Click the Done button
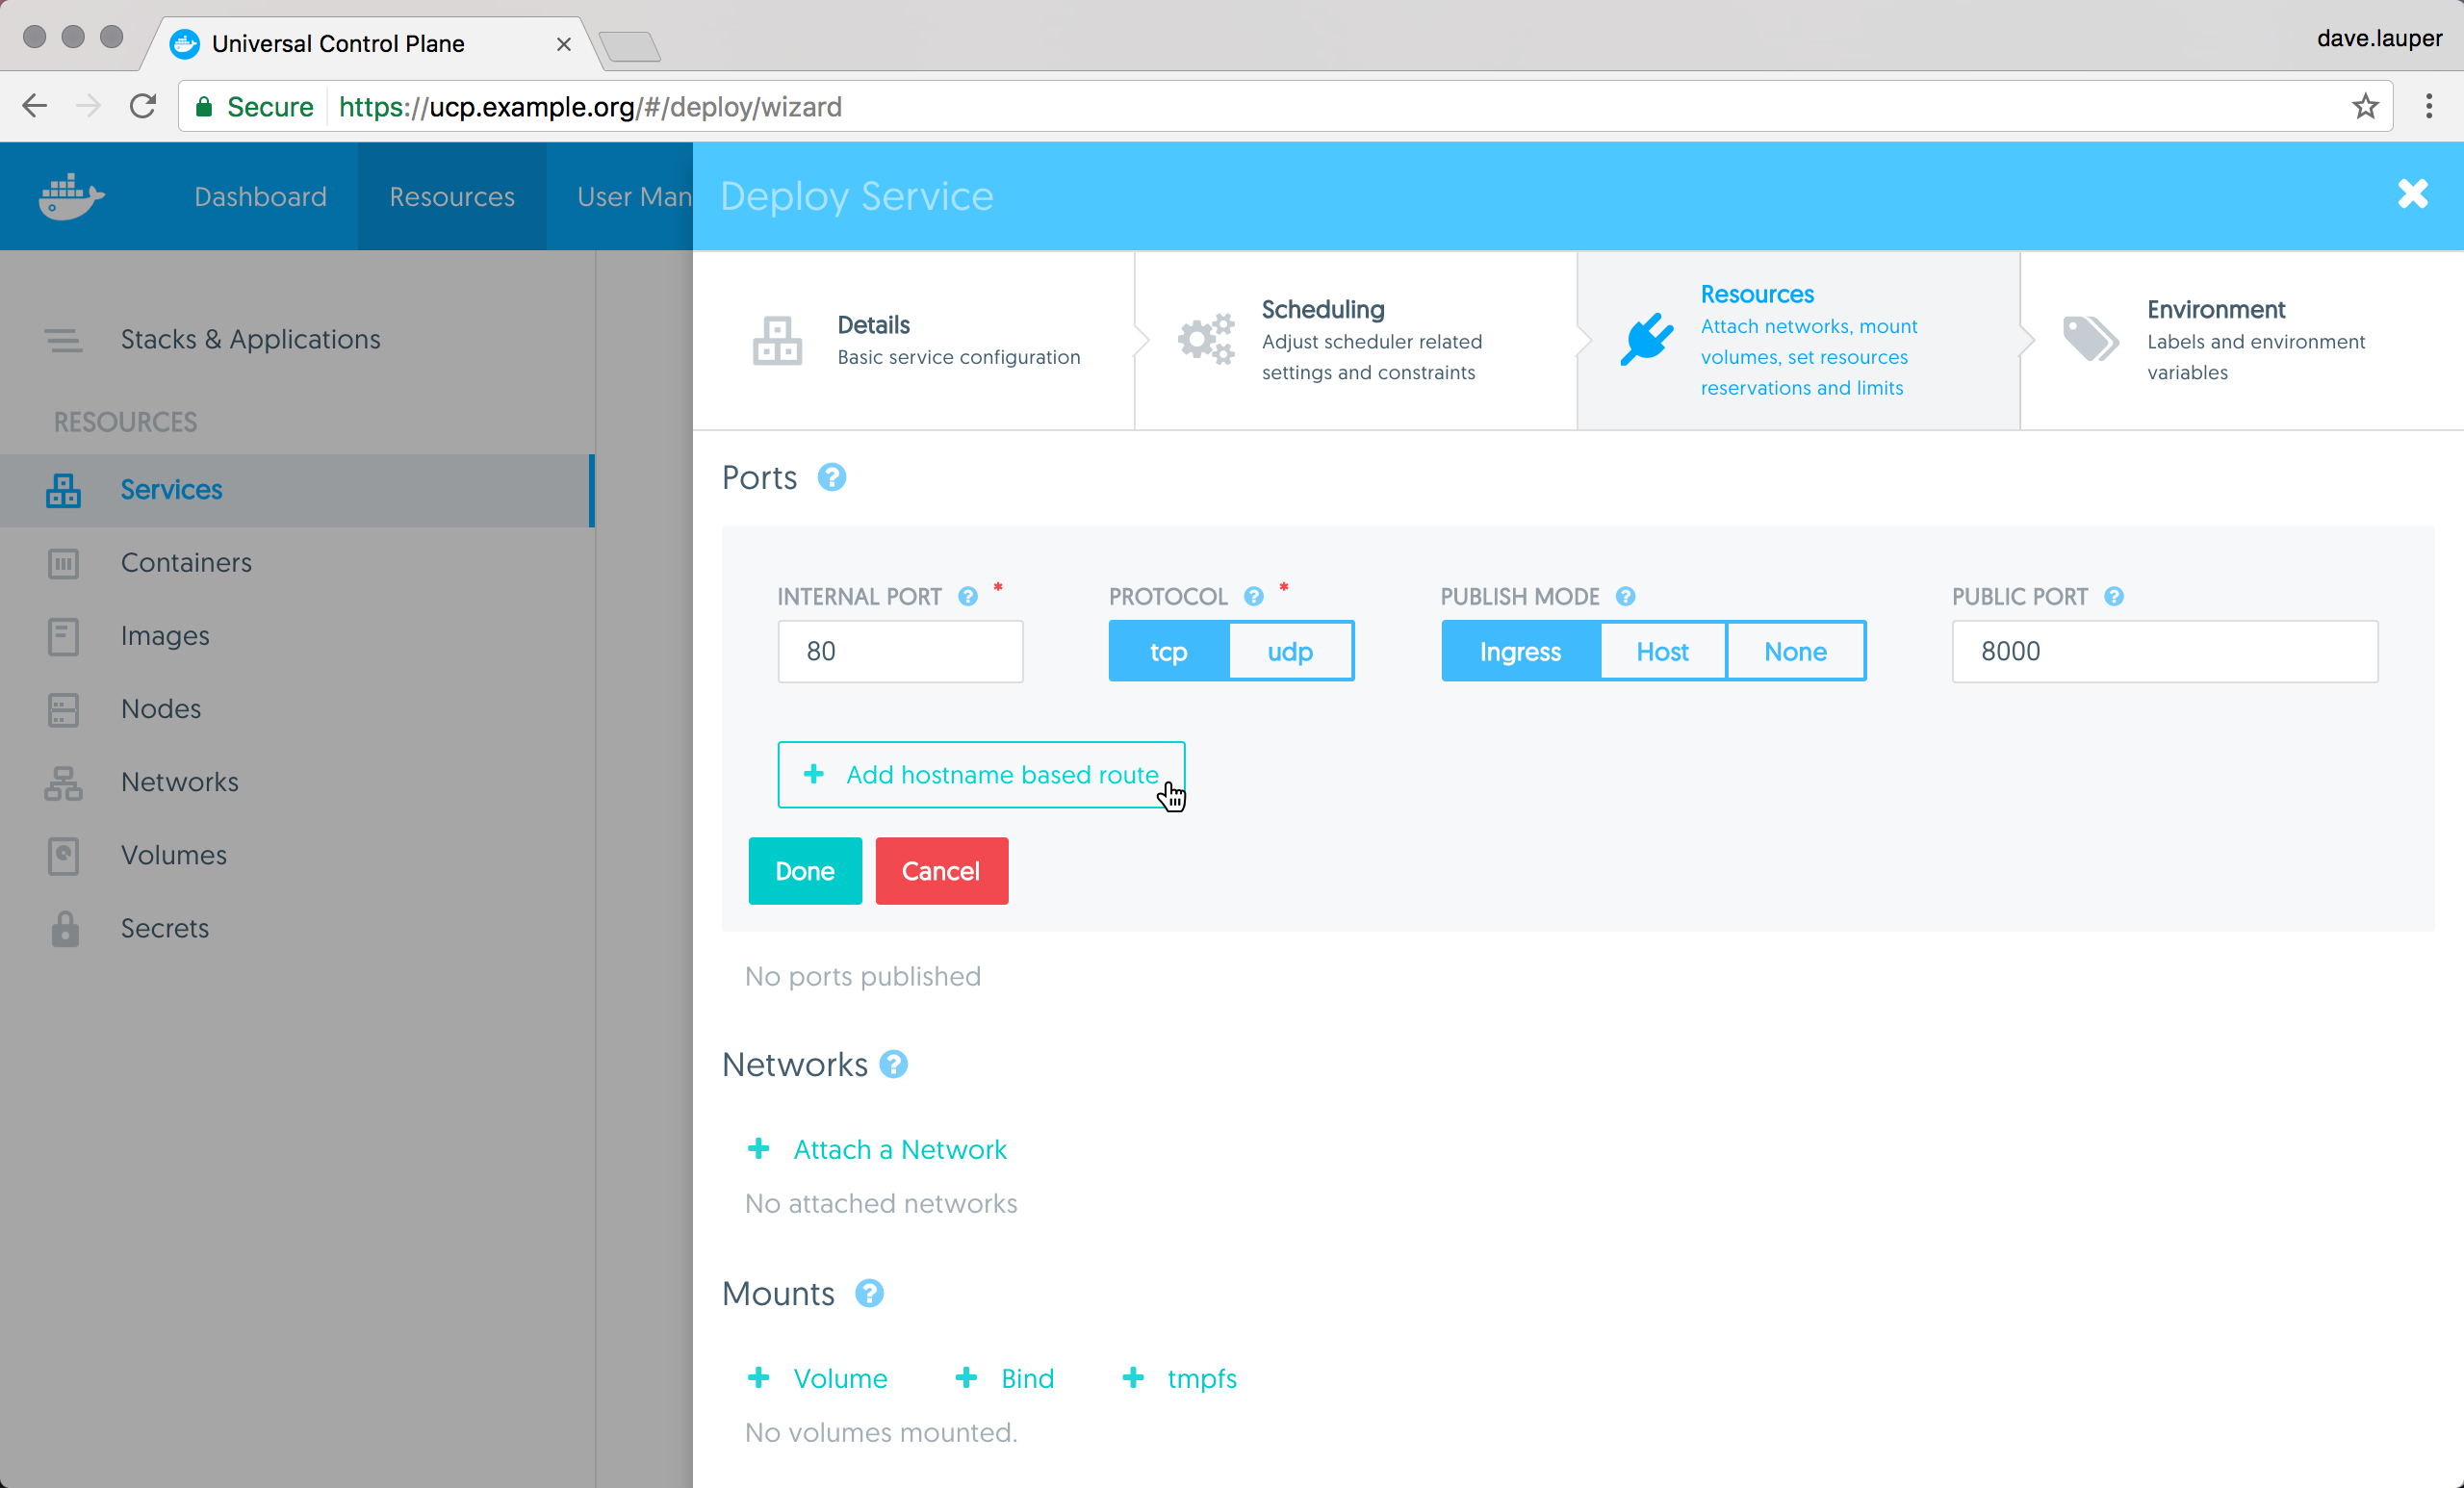 coord(804,871)
